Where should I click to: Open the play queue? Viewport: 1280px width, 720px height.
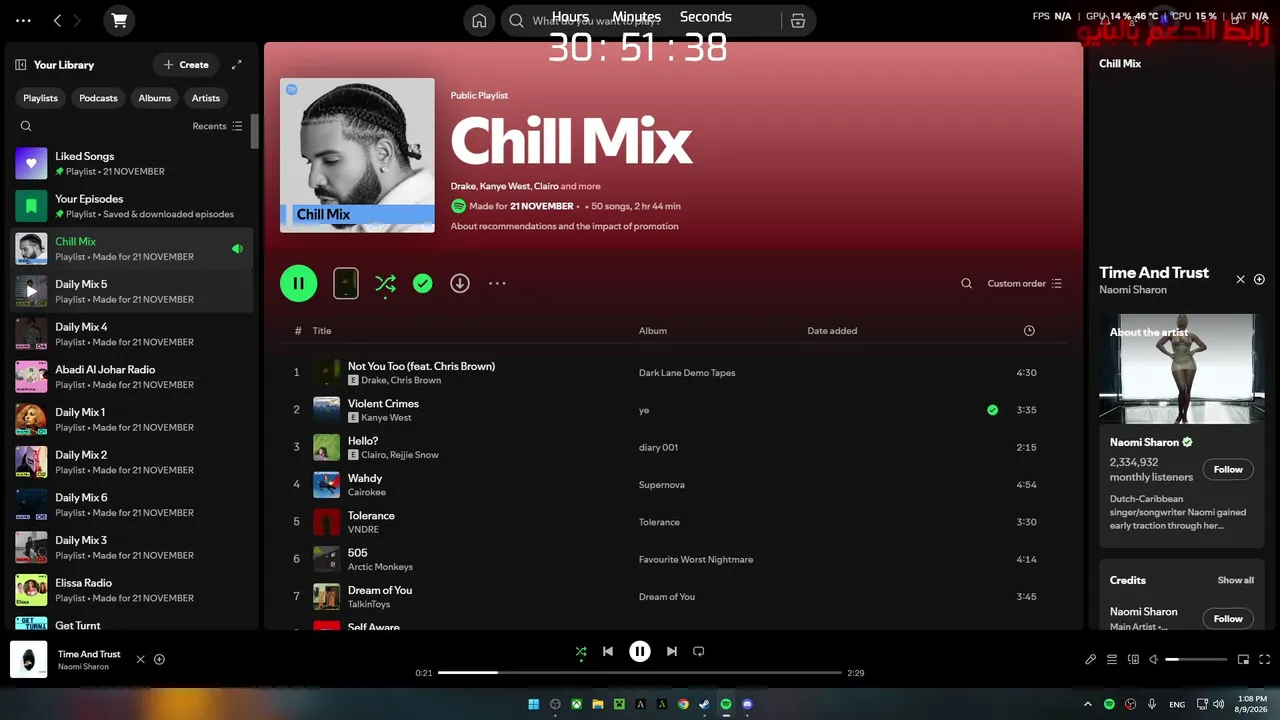[1112, 659]
